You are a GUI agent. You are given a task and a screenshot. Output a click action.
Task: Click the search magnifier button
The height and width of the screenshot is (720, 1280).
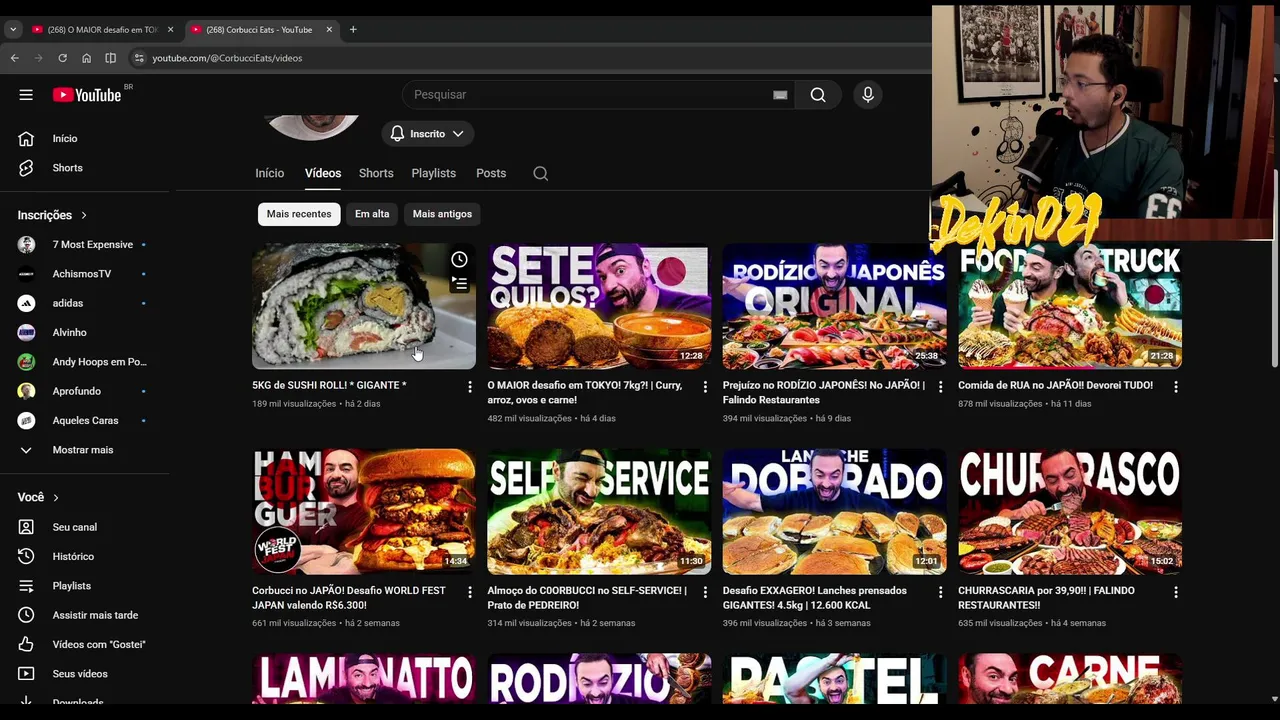coord(818,95)
